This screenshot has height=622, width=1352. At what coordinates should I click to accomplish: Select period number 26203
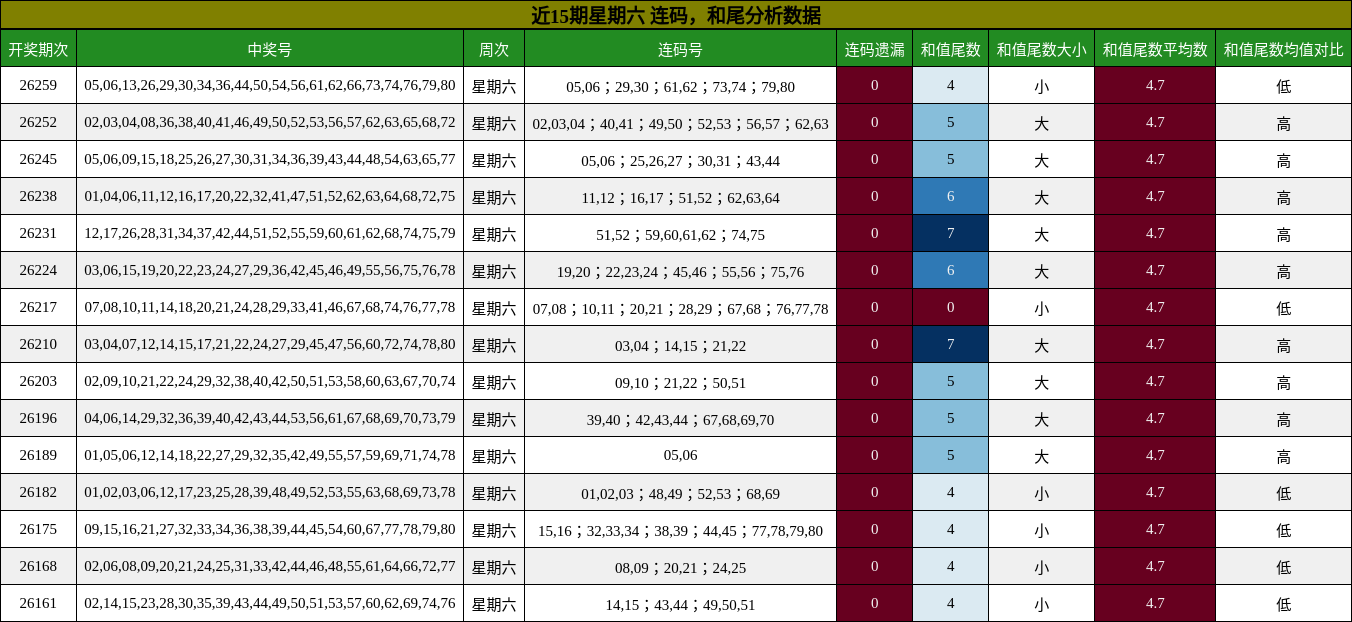tap(38, 381)
